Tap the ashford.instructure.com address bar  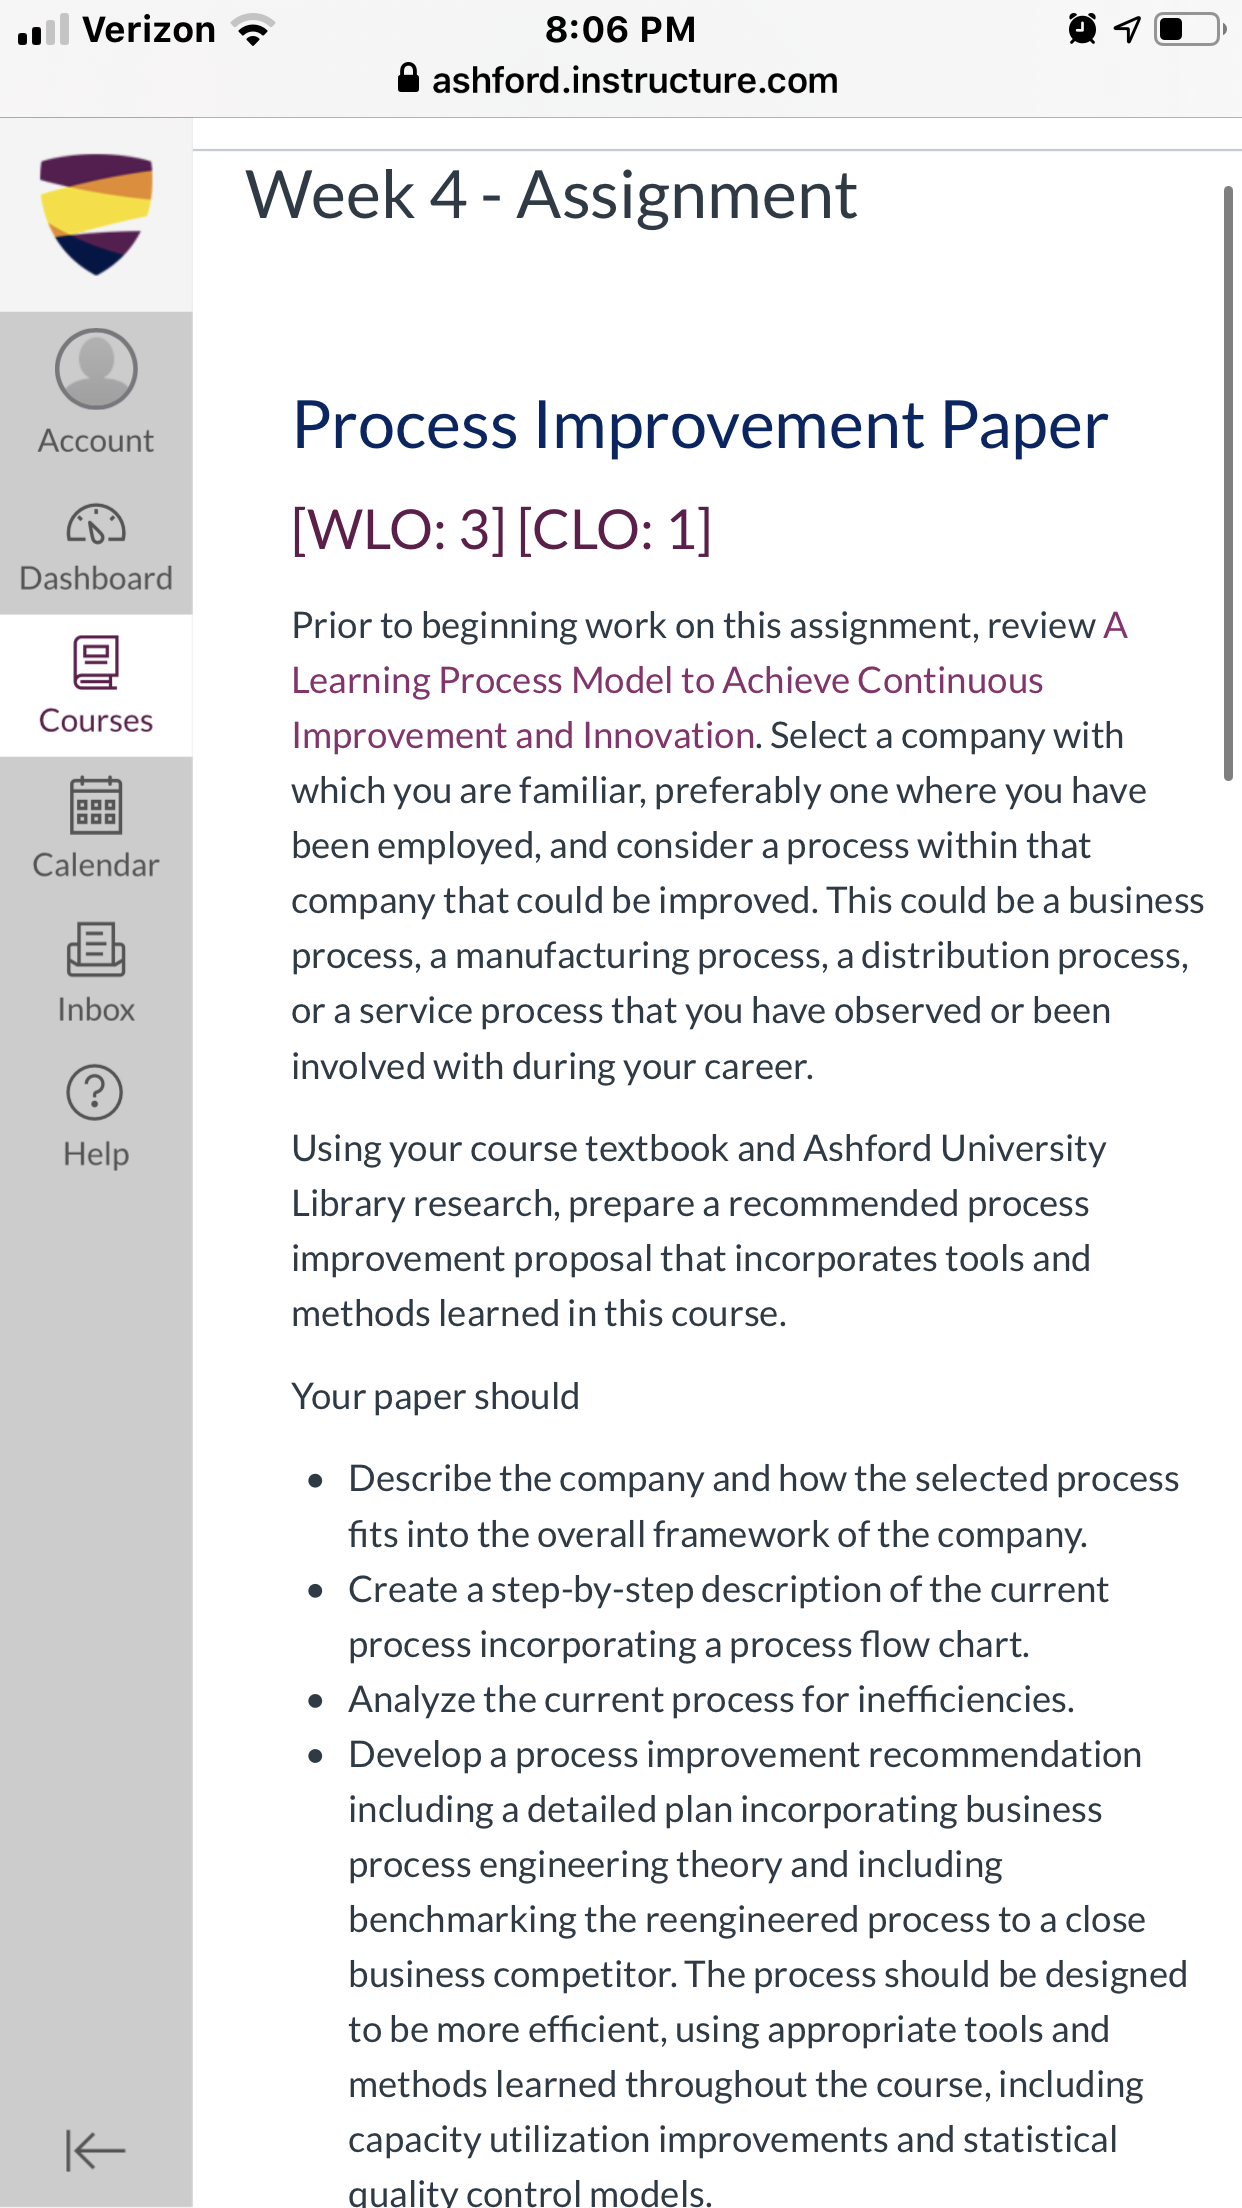pyautogui.click(x=620, y=79)
